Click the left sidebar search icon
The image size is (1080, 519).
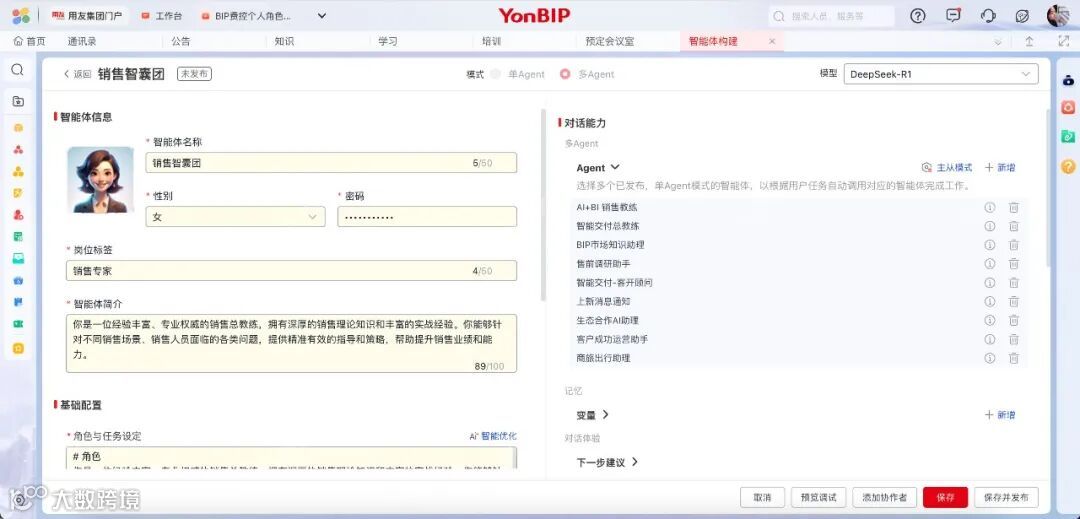(x=18, y=70)
